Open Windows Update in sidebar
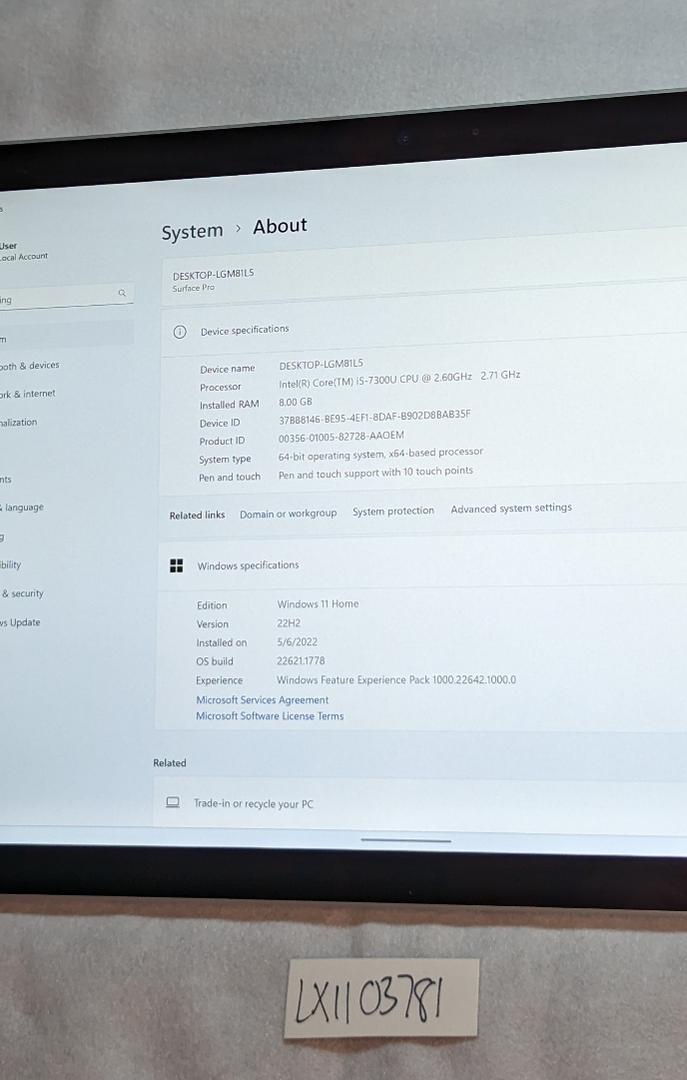687x1080 pixels. 20,623
